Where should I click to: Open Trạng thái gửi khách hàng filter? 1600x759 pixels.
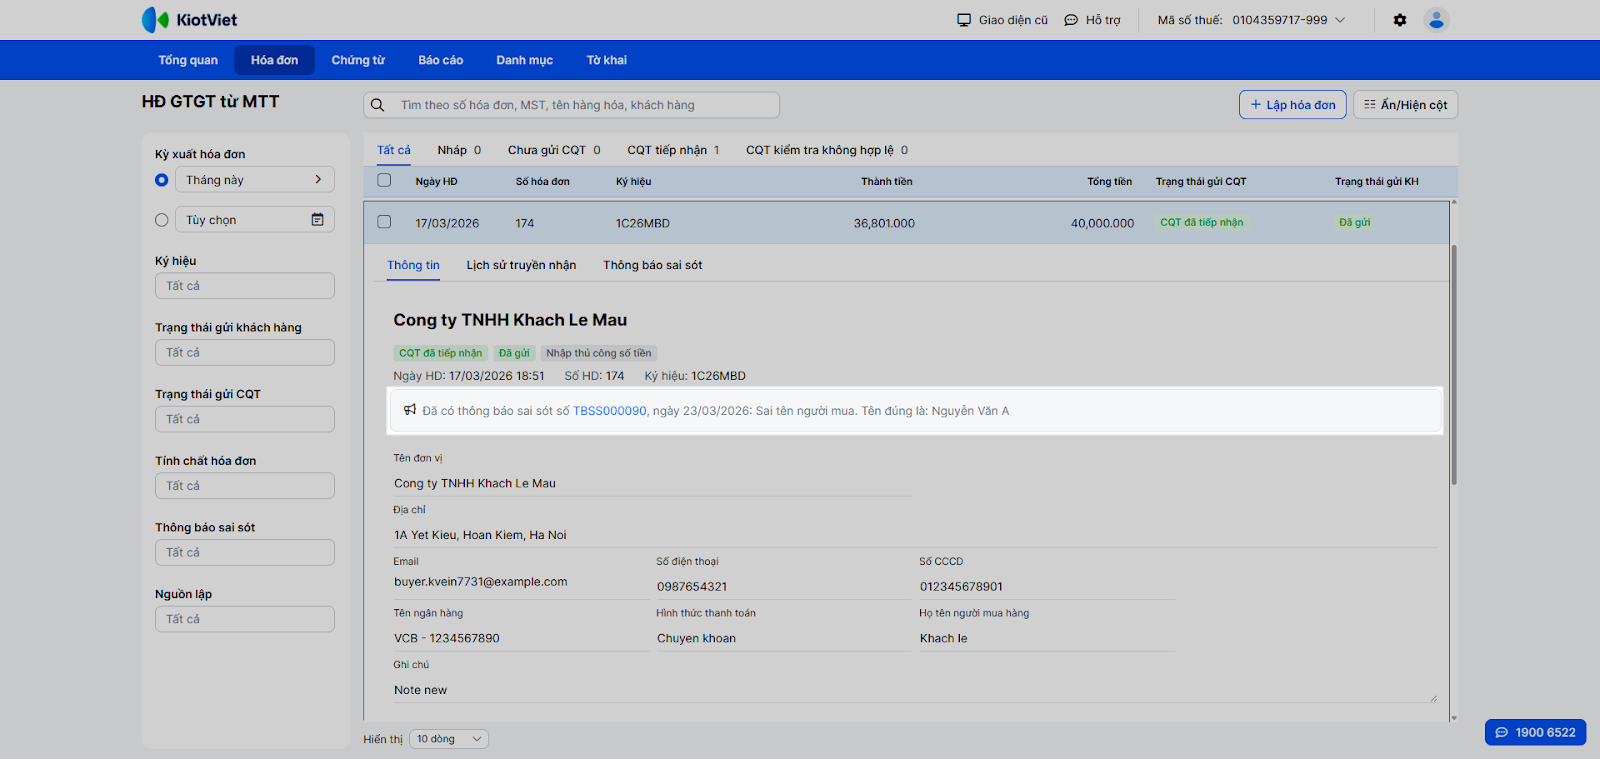[x=245, y=353]
